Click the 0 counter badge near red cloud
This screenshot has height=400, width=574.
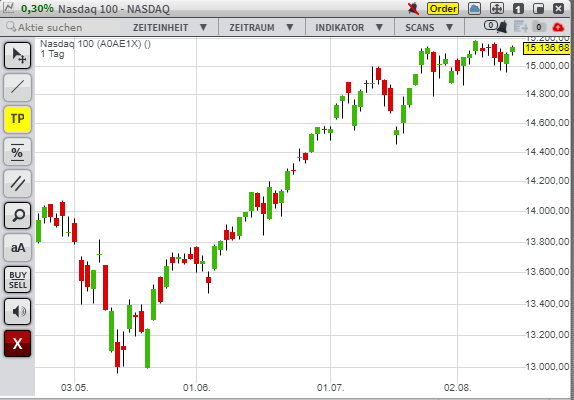pos(538,27)
